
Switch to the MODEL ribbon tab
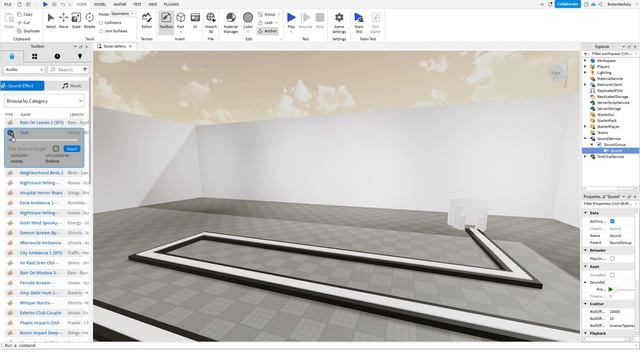click(100, 4)
